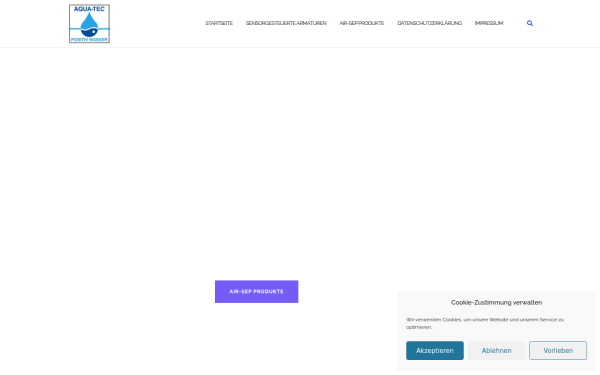The width and height of the screenshot is (600, 375).
Task: Accept cookies with Akzeptieren button
Action: click(435, 351)
